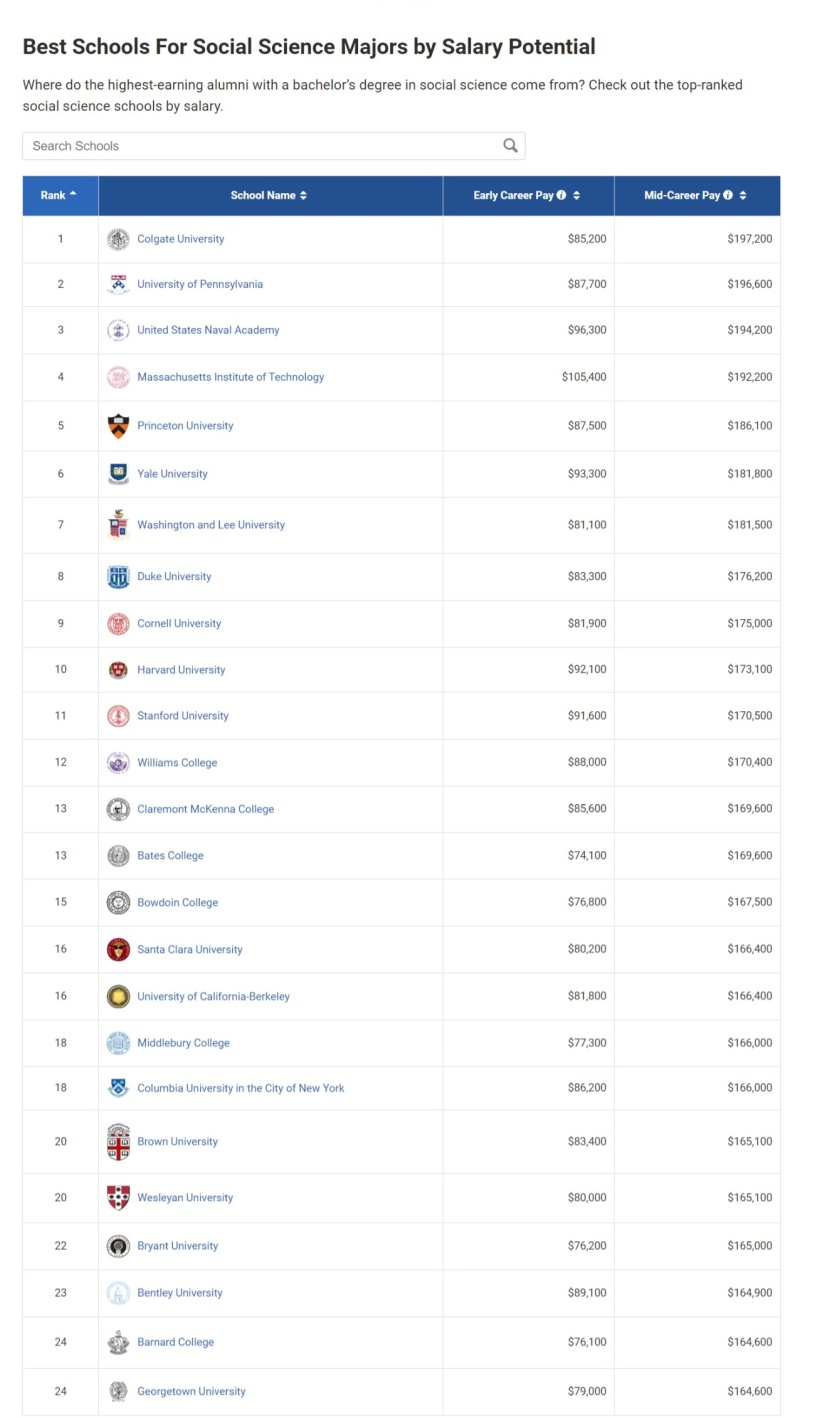Image resolution: width=814 pixels, height=1418 pixels.
Task: Click the Santa Clara University logo
Action: click(x=118, y=950)
